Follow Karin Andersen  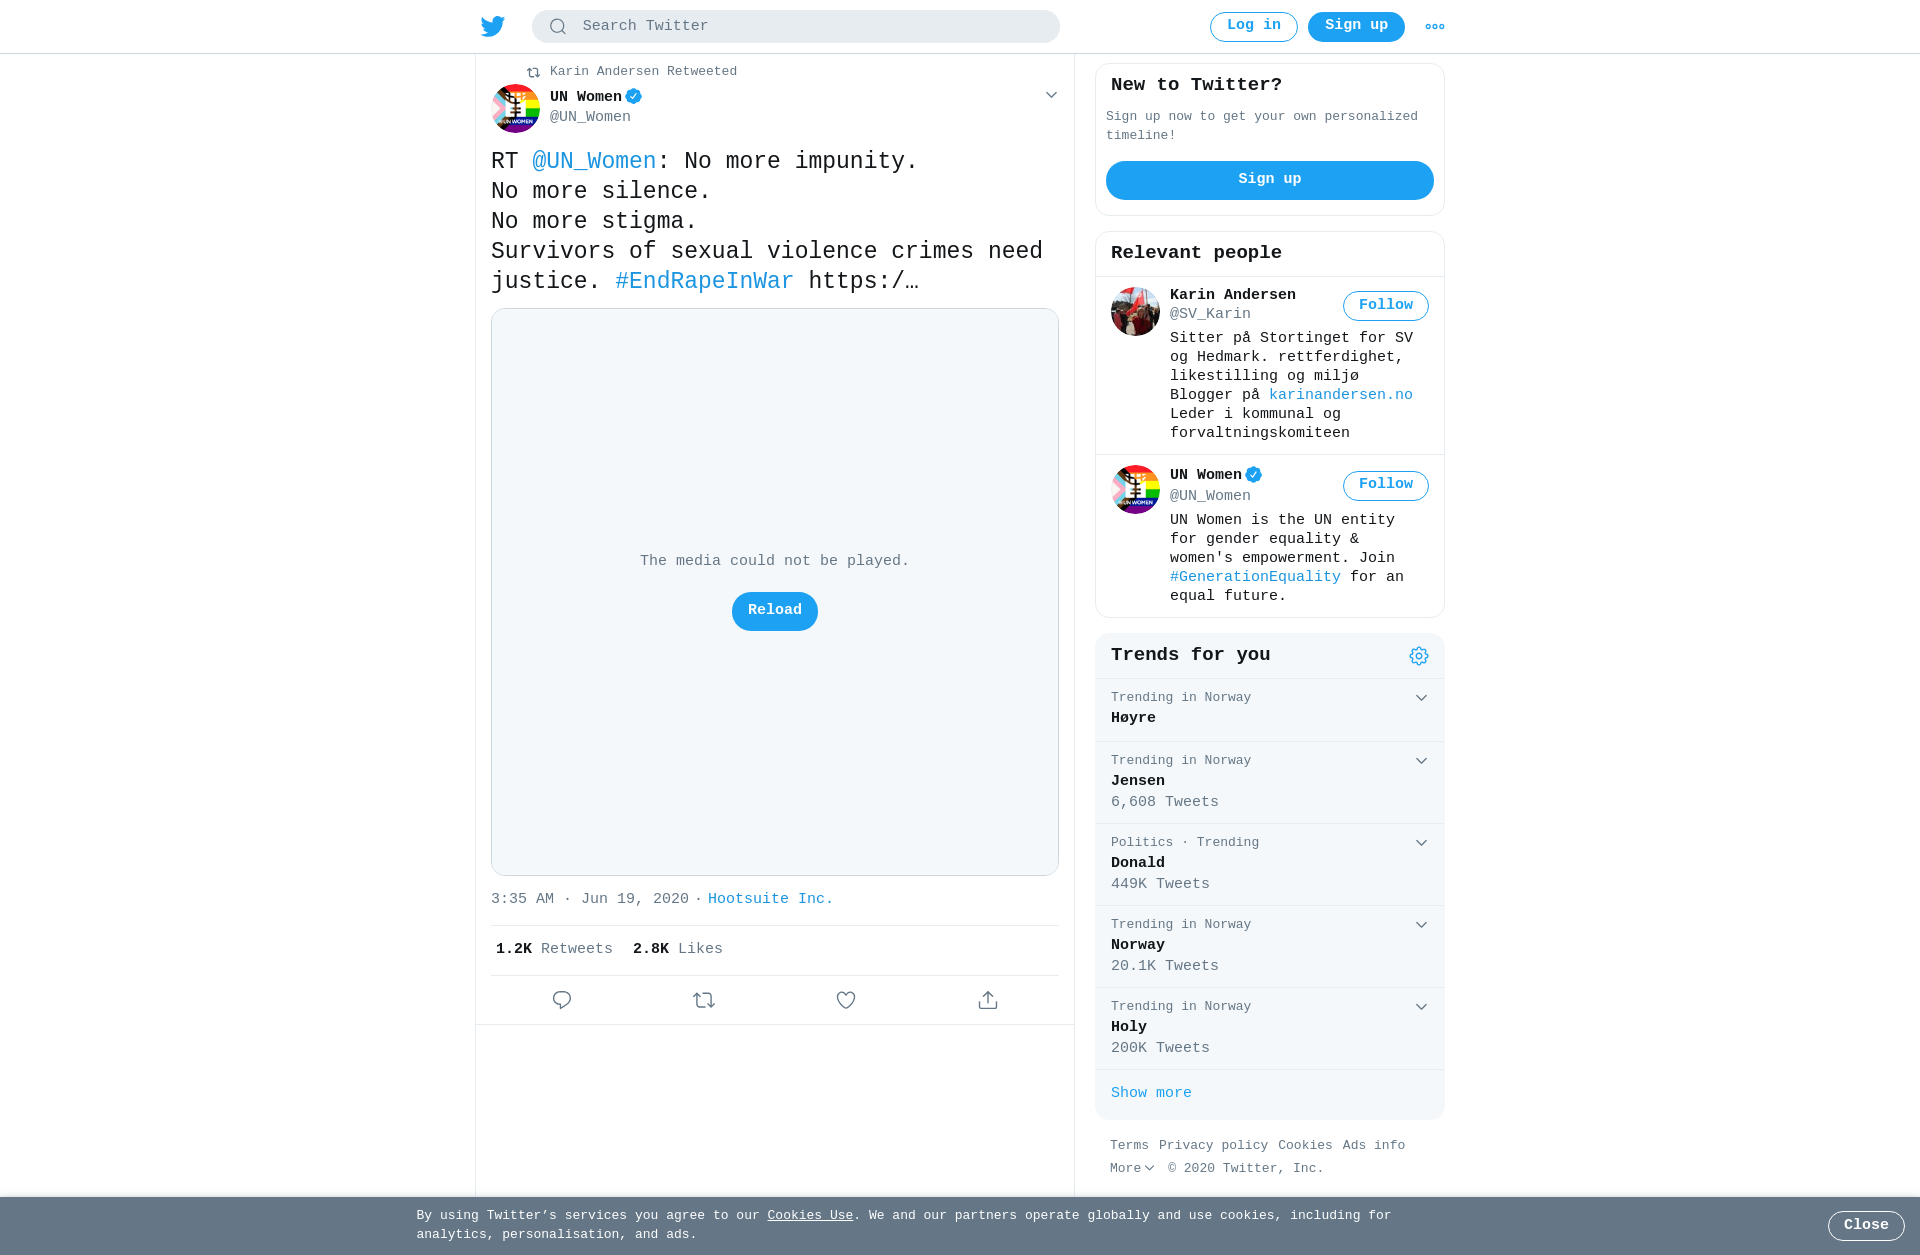coord(1385,306)
